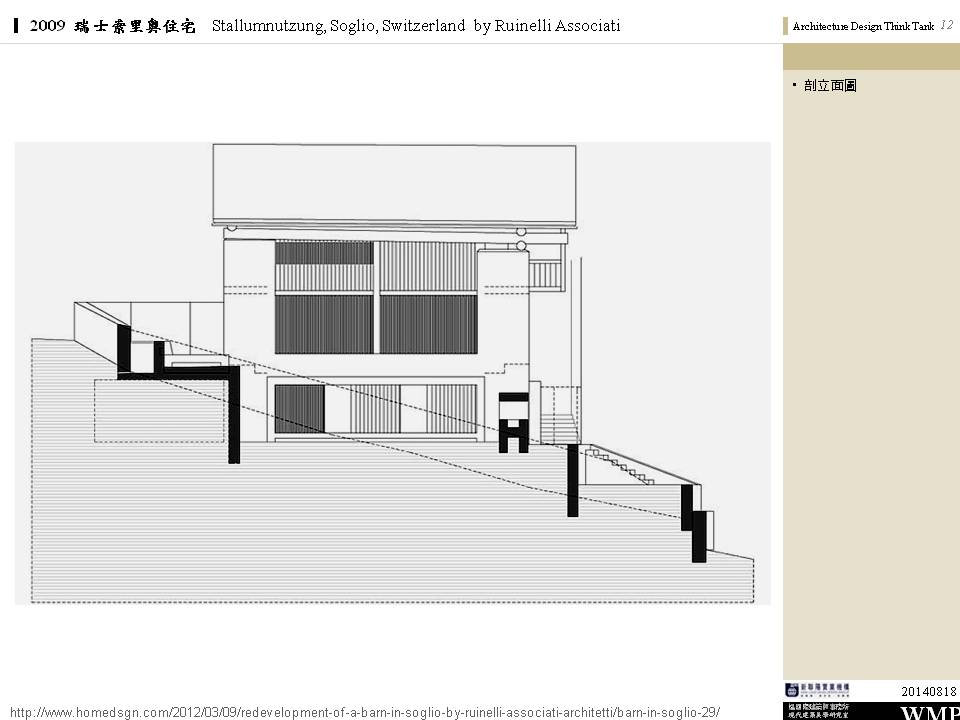Click the date stamp 20140818
This screenshot has height=720, width=960.
[x=928, y=691]
